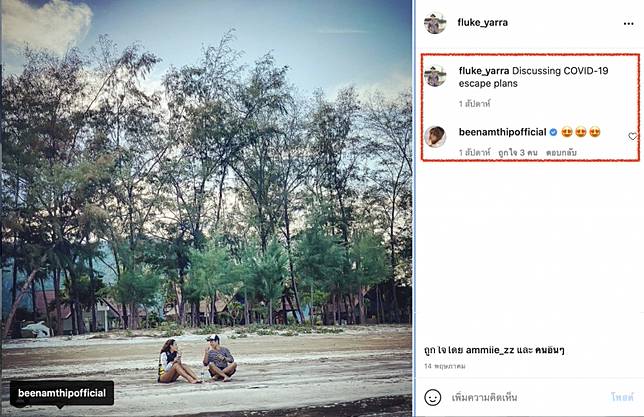This screenshot has width=644, height=417.
Task: Open the emoji picker smiley icon
Action: coord(432,397)
